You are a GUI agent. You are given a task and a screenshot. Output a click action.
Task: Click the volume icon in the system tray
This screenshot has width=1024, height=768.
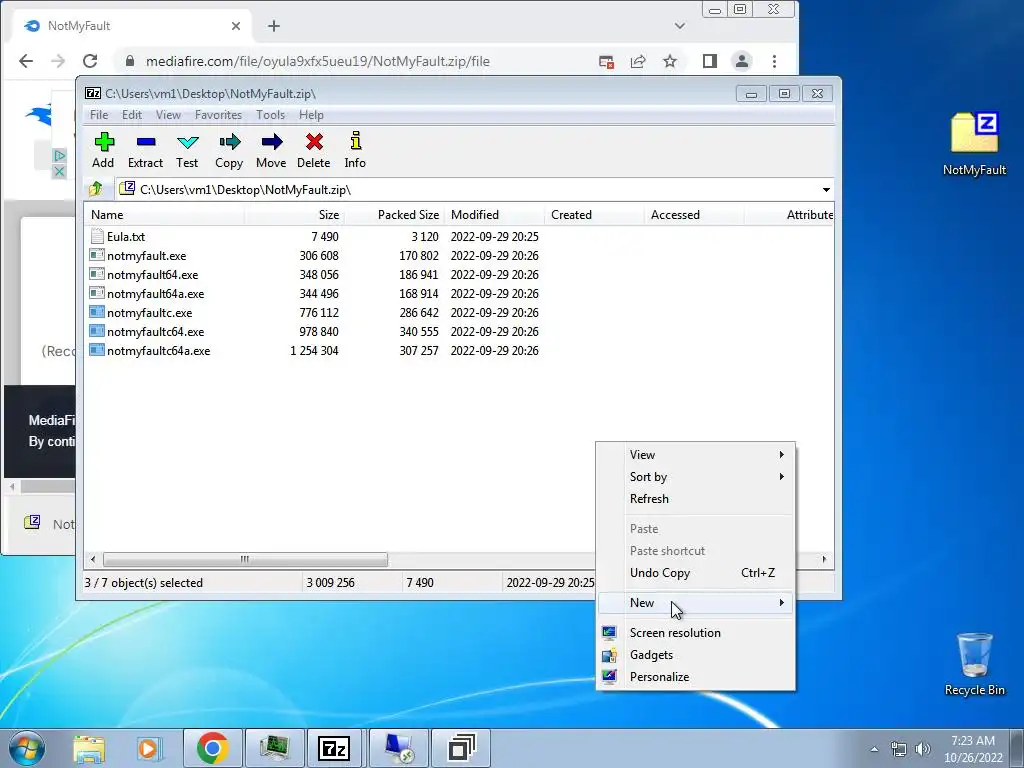tap(923, 749)
